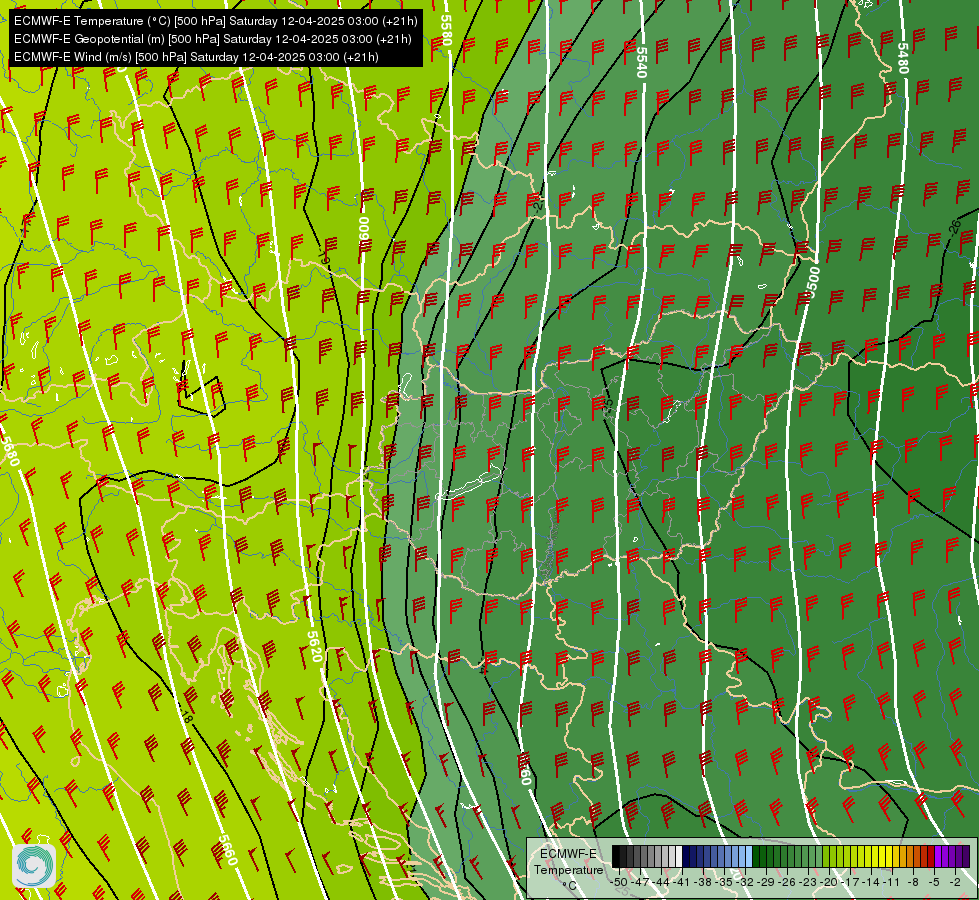The width and height of the screenshot is (979, 900).
Task: Click the -8 tick label on colorbar
Action: 913,882
